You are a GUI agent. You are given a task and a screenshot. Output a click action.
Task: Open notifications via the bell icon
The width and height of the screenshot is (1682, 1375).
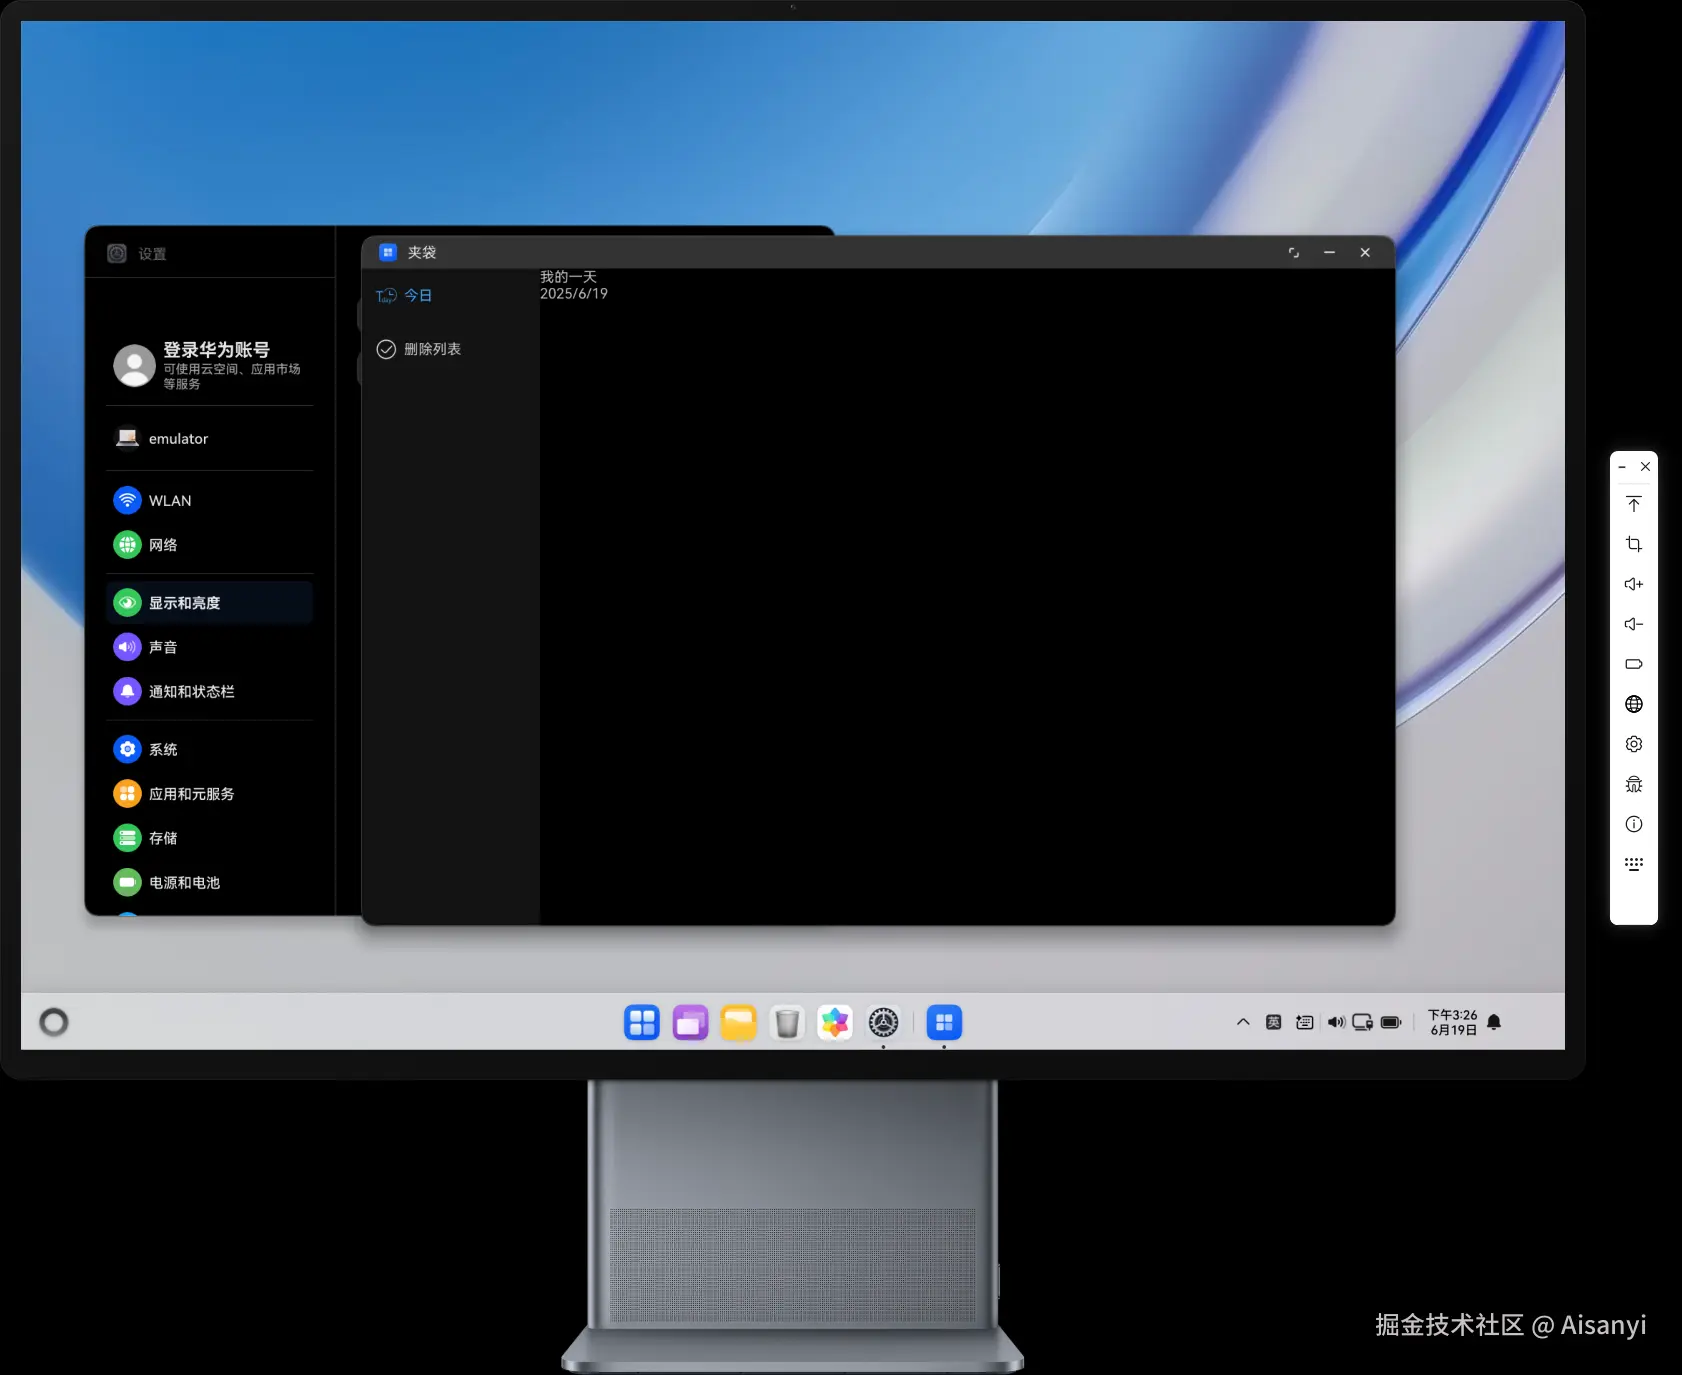[1492, 1022]
